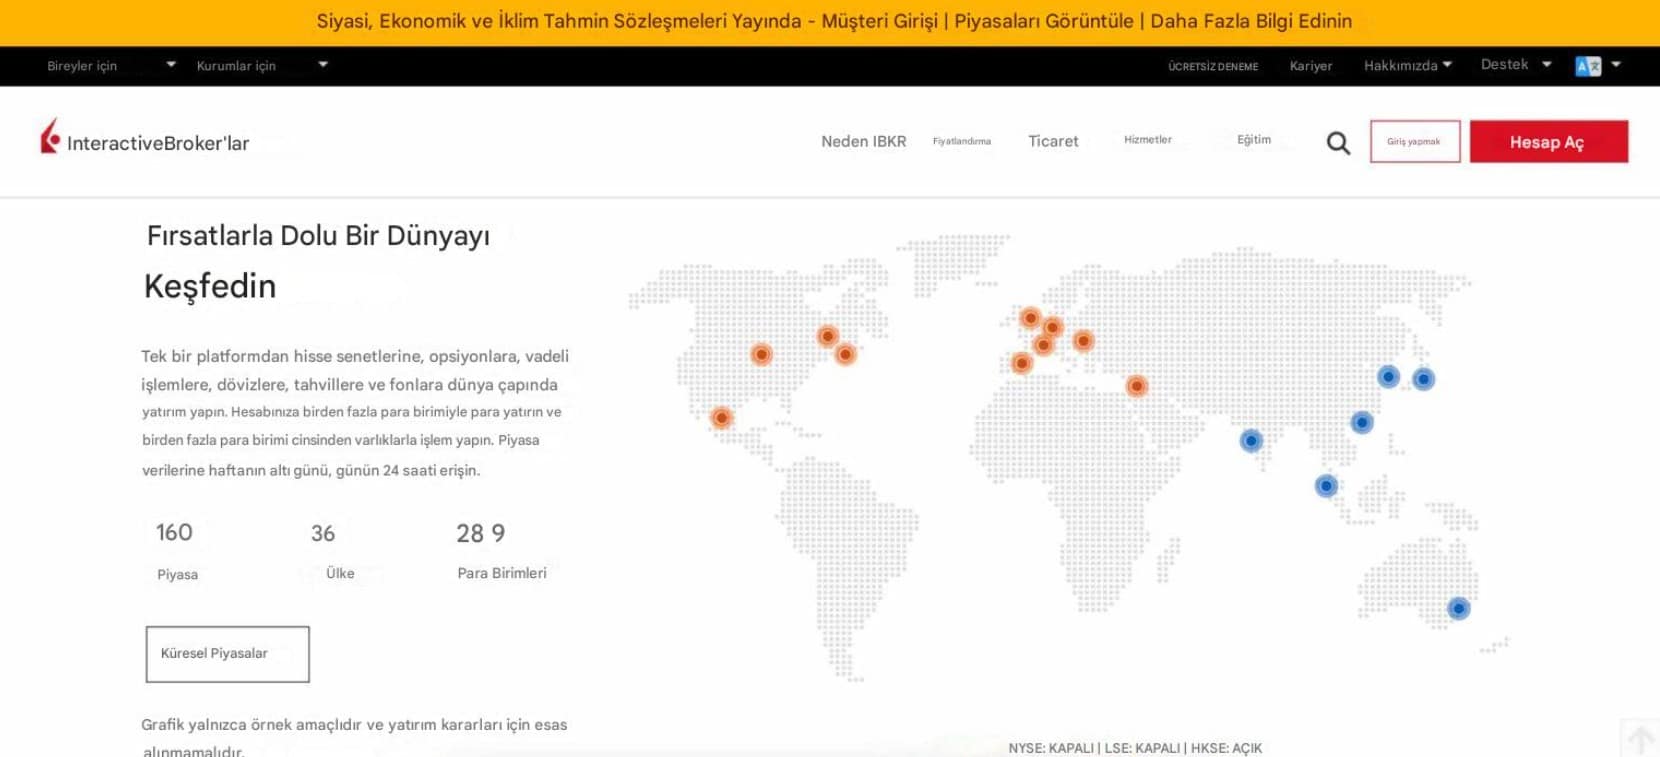
Task: Open the Fiyatlandırma menu
Action: pyautogui.click(x=962, y=141)
